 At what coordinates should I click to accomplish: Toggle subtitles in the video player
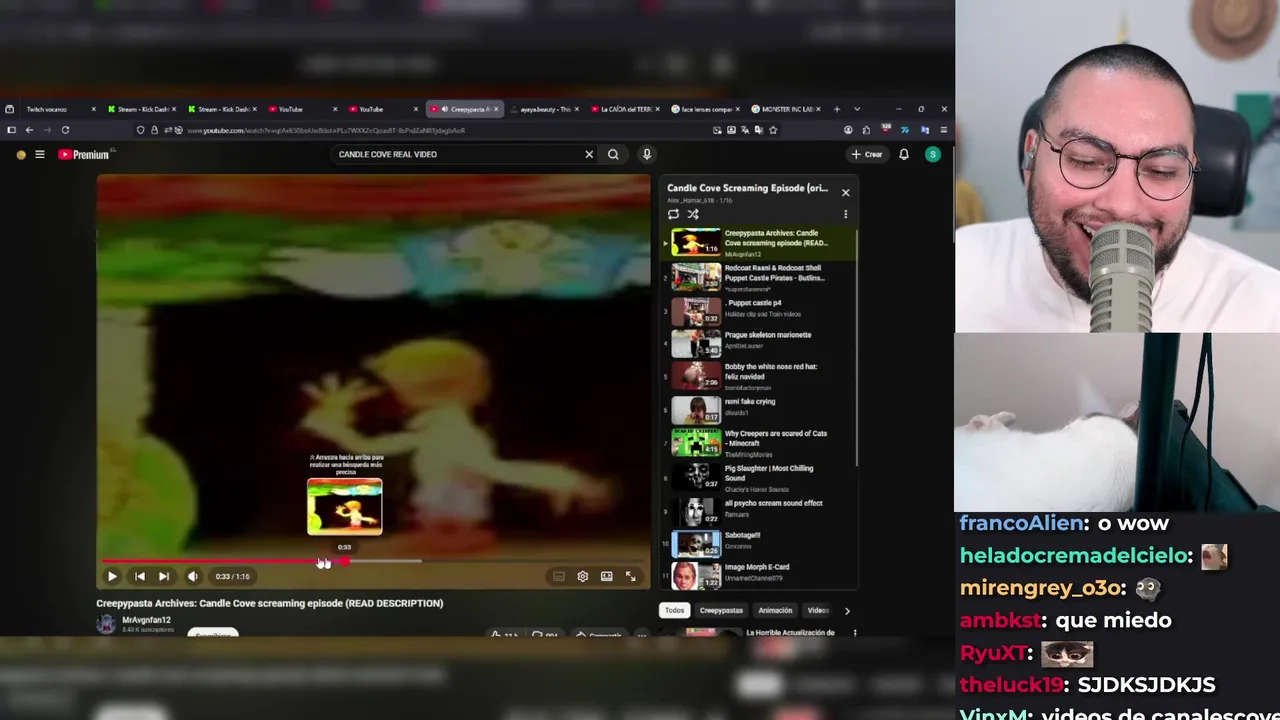point(559,576)
